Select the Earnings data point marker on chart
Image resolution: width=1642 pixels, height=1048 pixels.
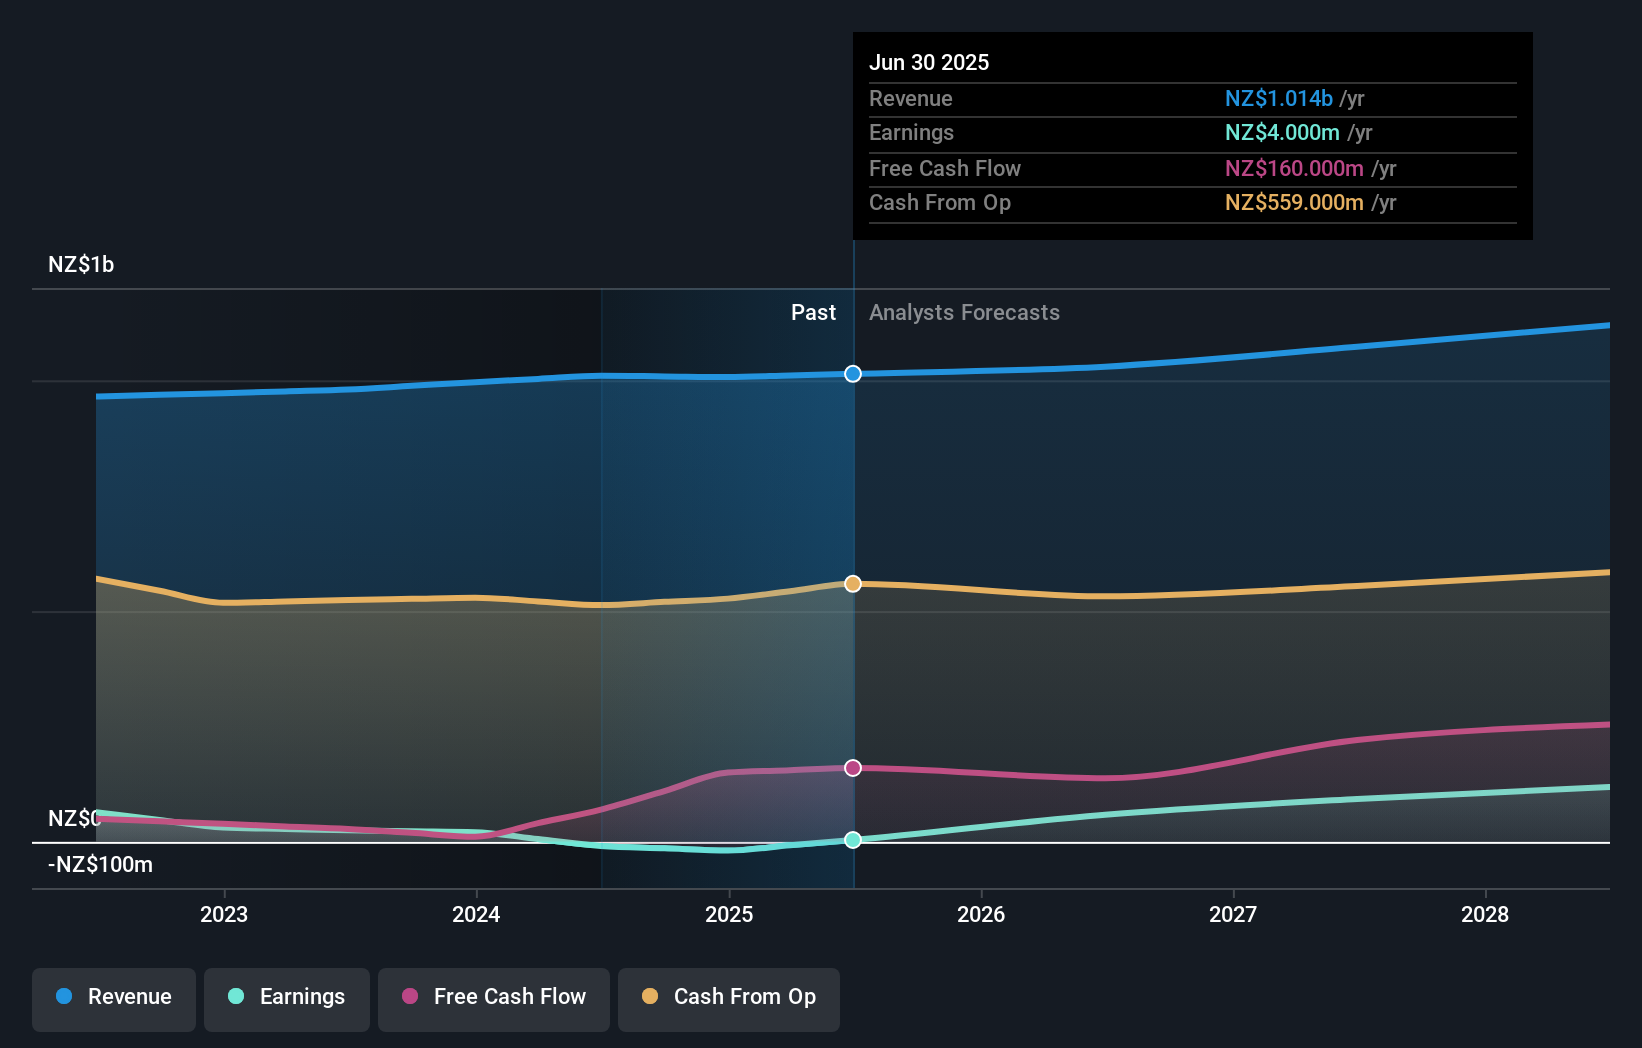pyautogui.click(x=852, y=841)
